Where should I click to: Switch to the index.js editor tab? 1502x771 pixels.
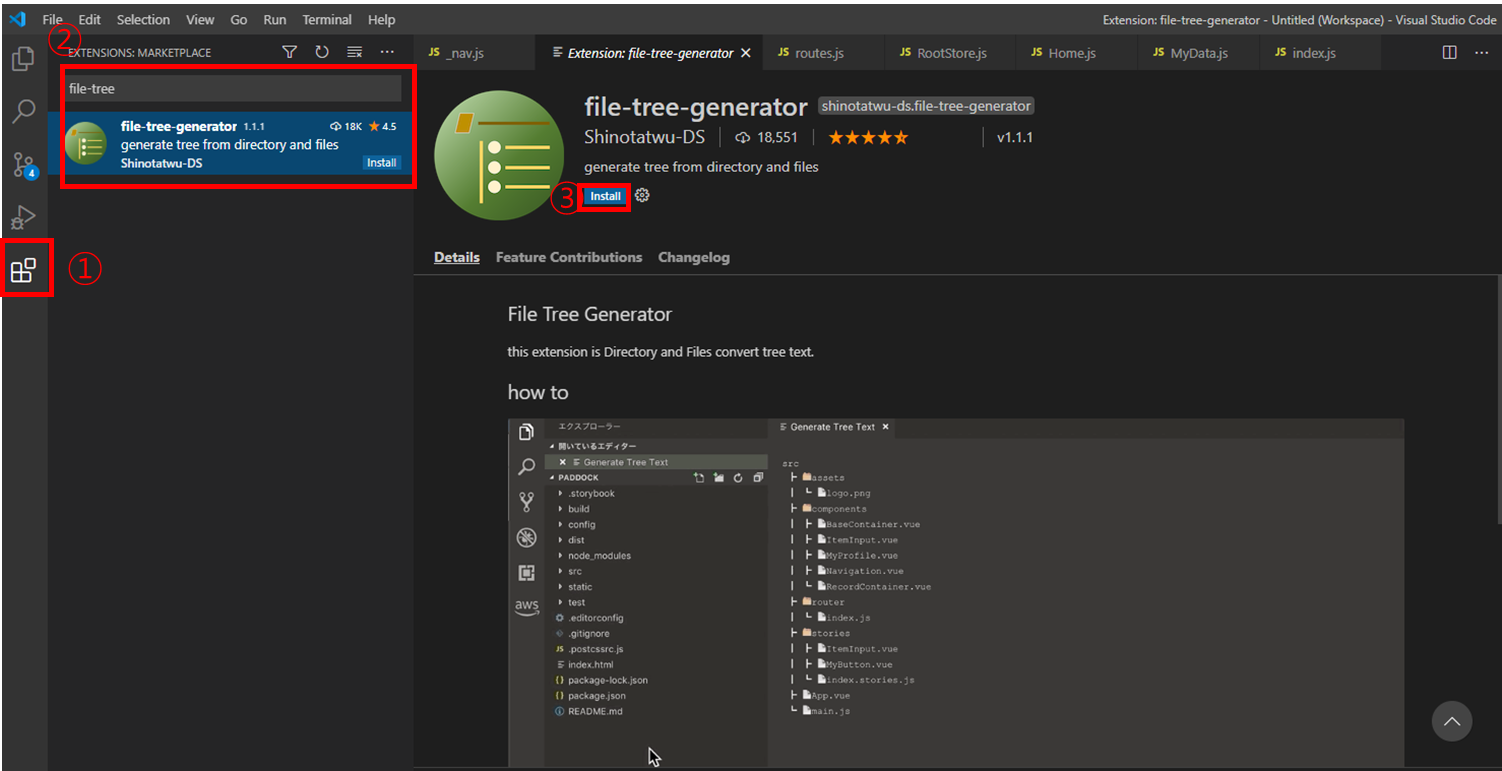coord(1322,53)
